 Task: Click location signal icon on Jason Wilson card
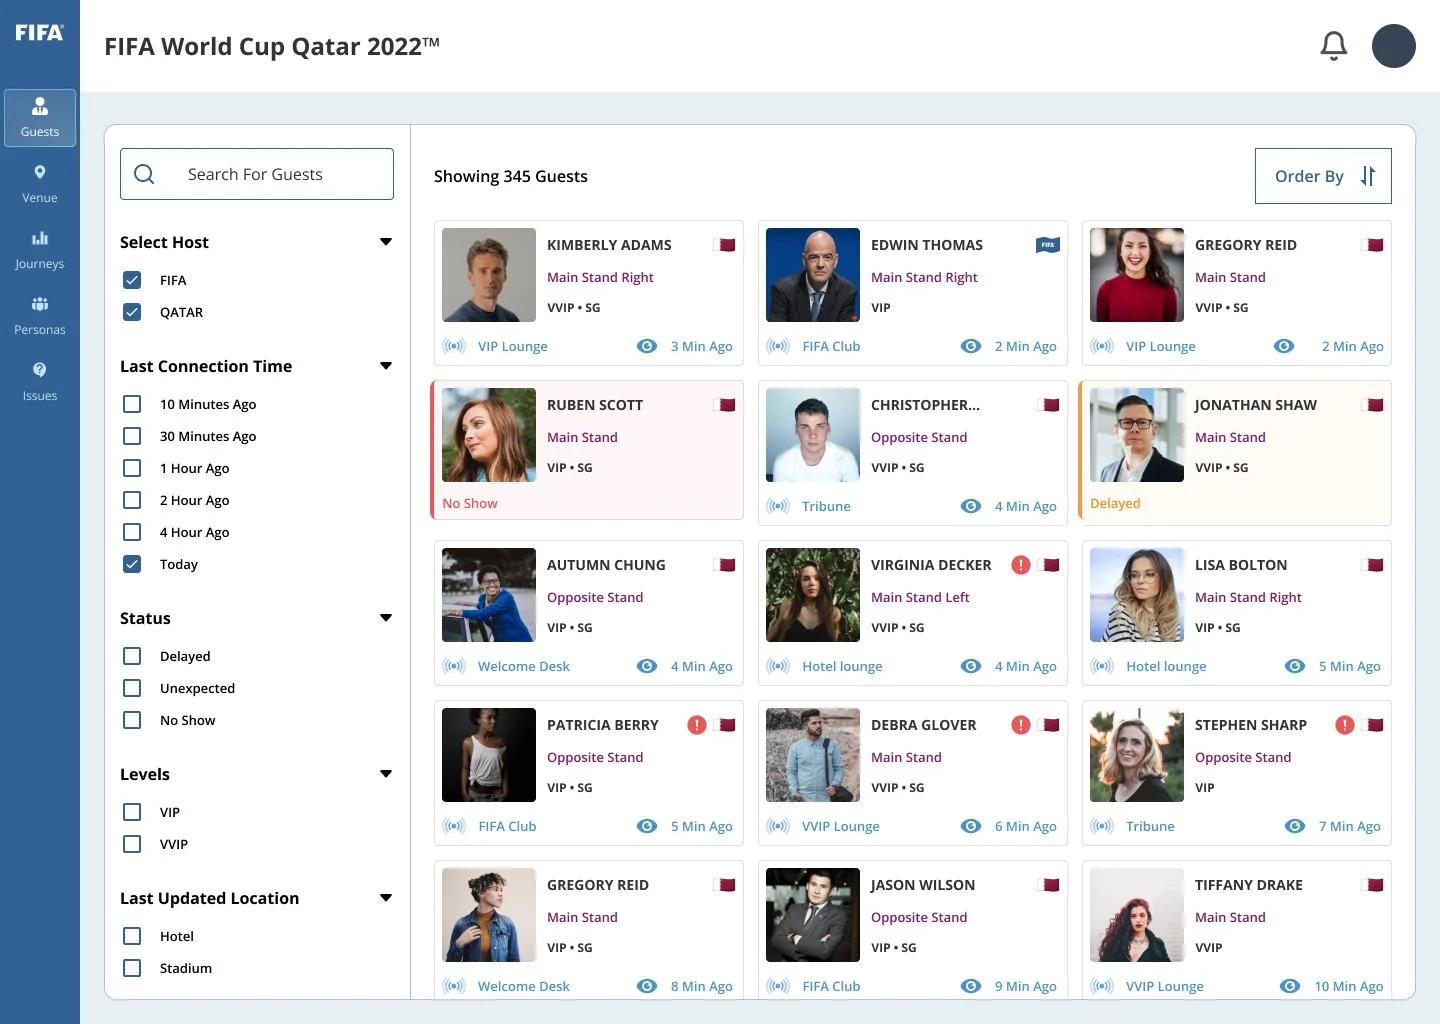(x=778, y=986)
